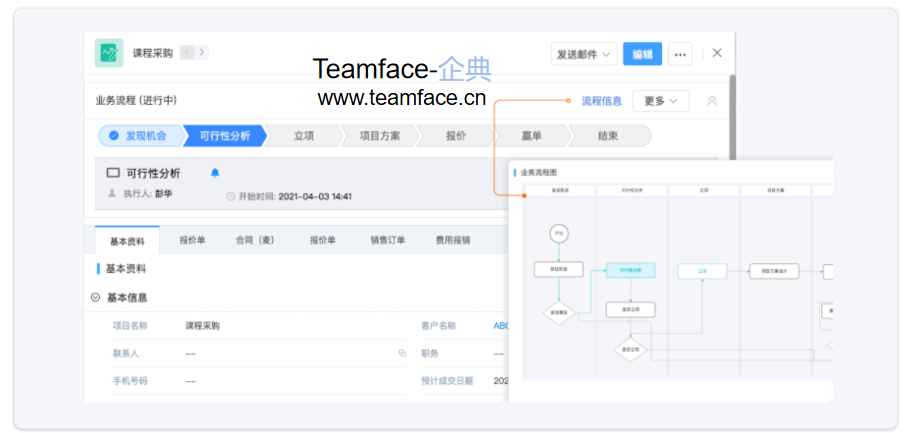This screenshot has width=922, height=433.
Task: Select the 可行性分析 stage
Action: coord(225,136)
